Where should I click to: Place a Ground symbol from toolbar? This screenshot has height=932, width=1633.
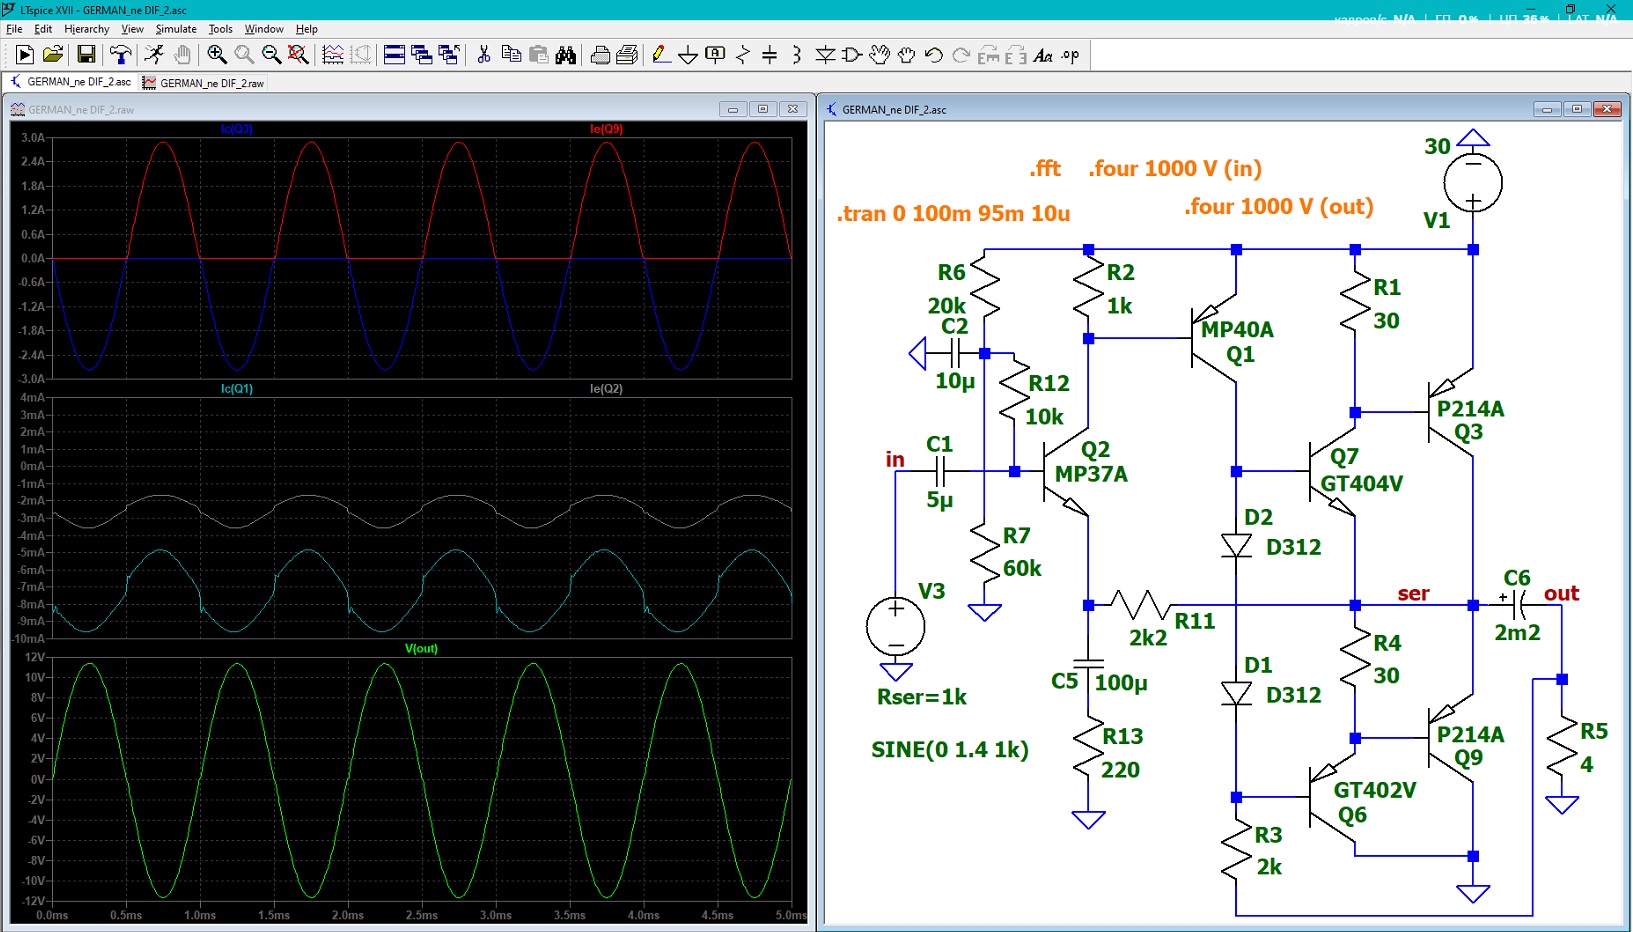tap(688, 55)
